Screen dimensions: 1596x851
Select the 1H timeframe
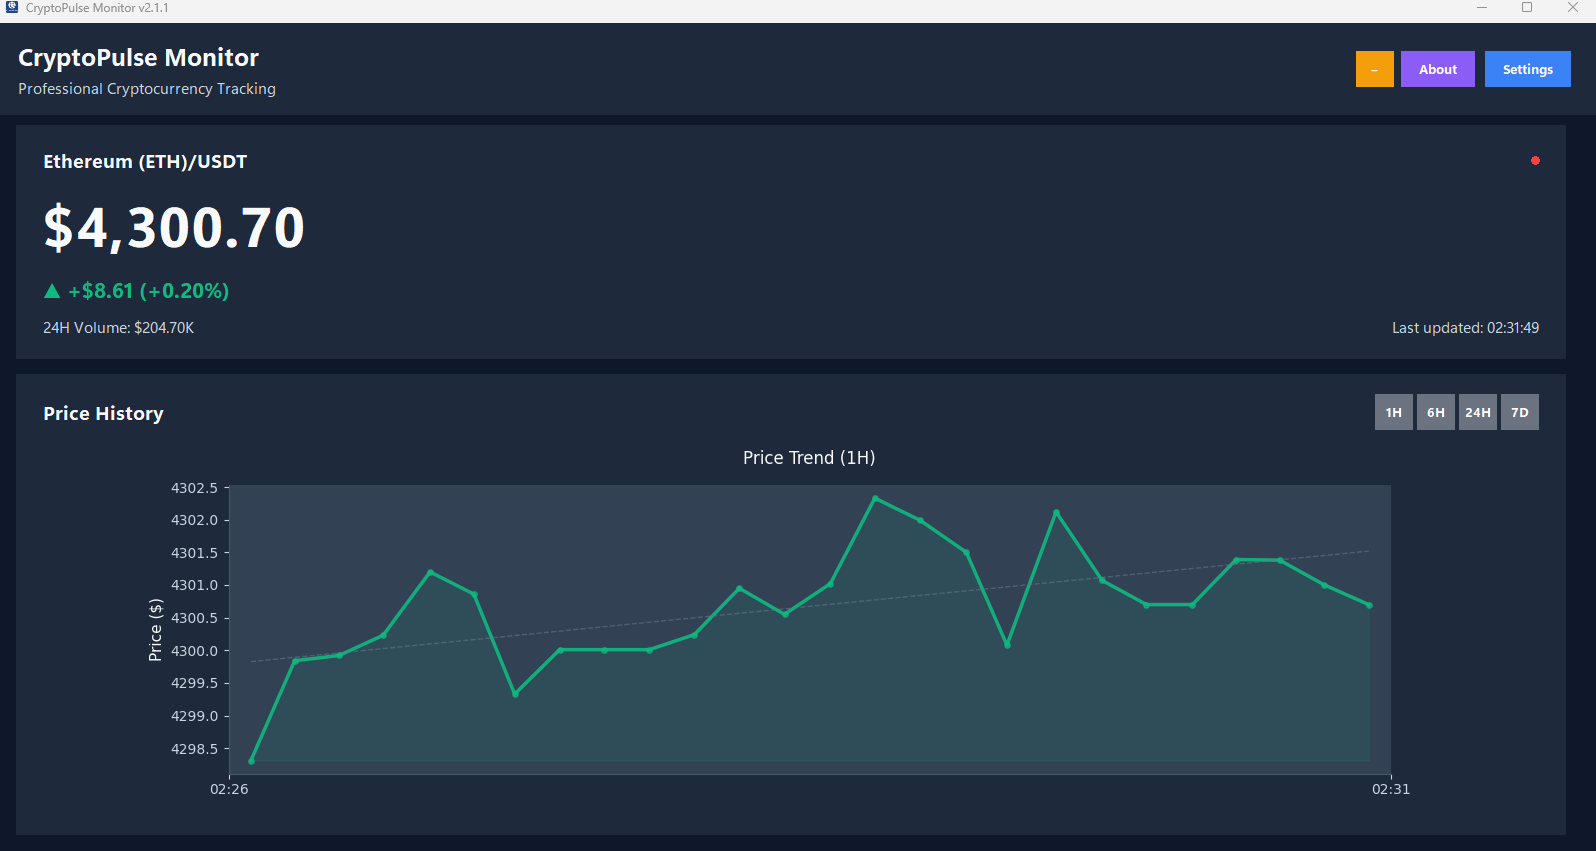click(x=1393, y=412)
